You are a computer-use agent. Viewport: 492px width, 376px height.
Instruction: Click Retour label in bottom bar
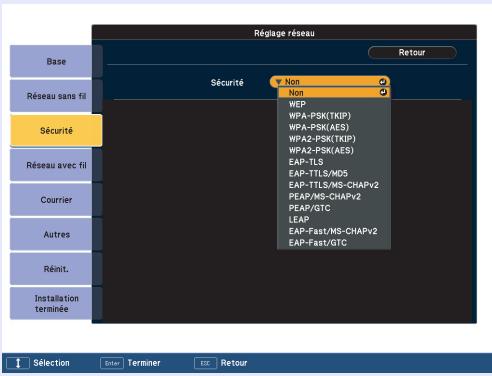pyautogui.click(x=234, y=363)
